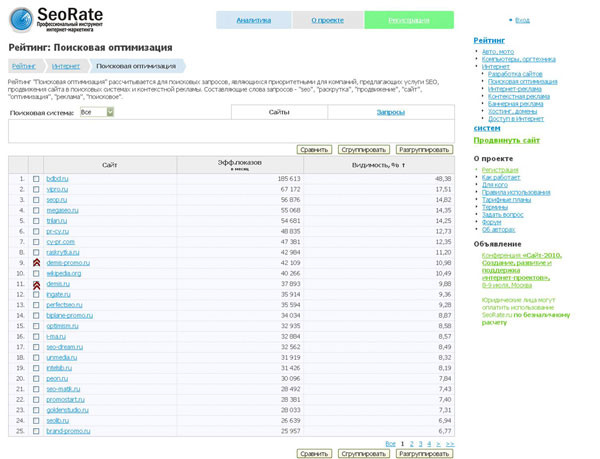This screenshot has width=600, height=459.
Task: Click the upper Разгруппировать button
Action: coord(424,150)
